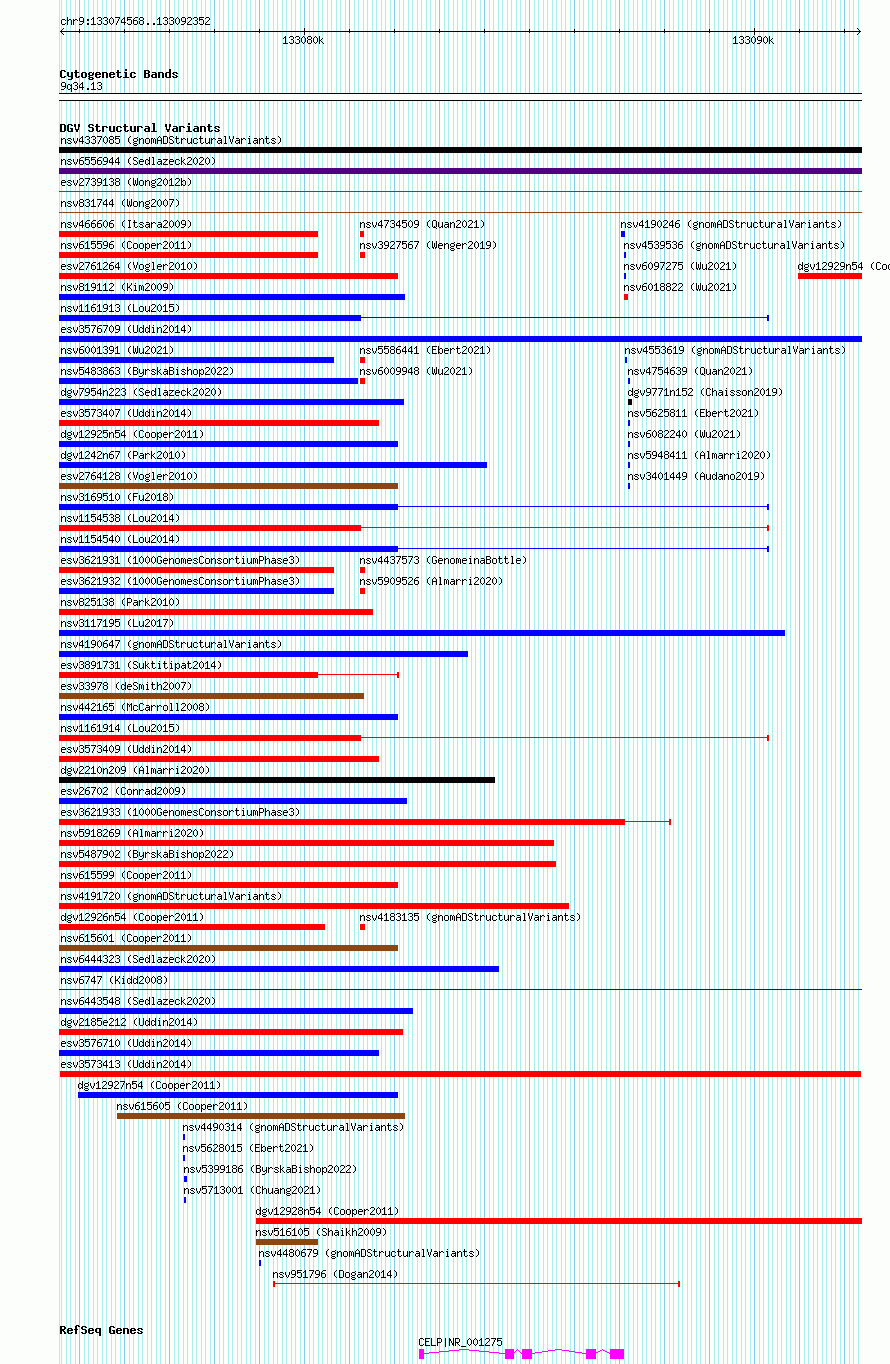Select the esv3573407 Uddin2014 label

[x=126, y=413]
